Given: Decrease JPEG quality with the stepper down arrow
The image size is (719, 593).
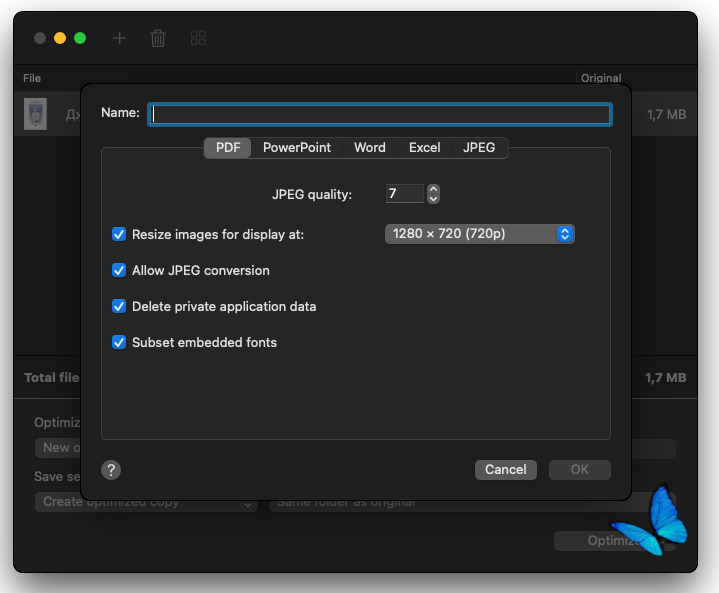Looking at the screenshot, I should 433,199.
